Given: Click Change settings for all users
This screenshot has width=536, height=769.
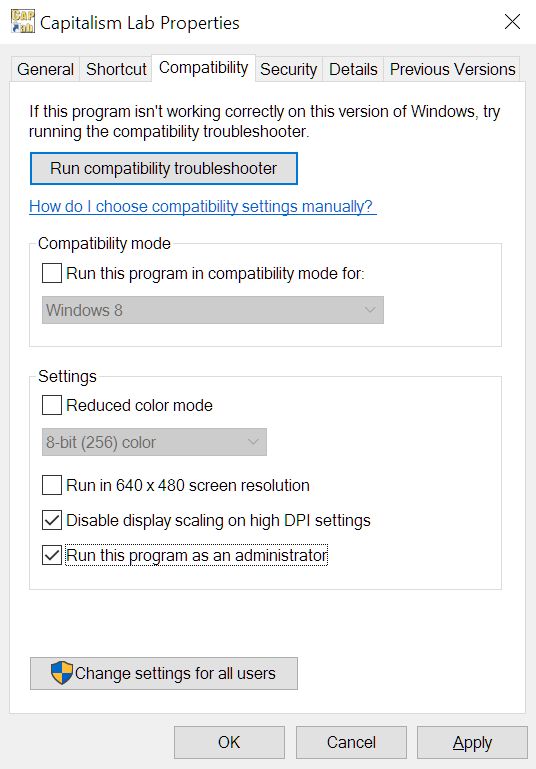Looking at the screenshot, I should tap(164, 673).
